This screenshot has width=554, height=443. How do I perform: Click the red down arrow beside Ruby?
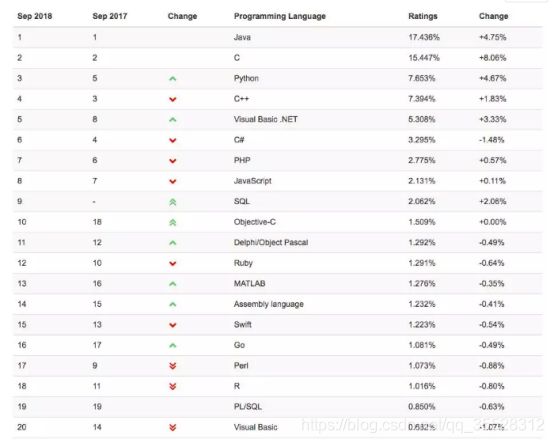(x=172, y=264)
